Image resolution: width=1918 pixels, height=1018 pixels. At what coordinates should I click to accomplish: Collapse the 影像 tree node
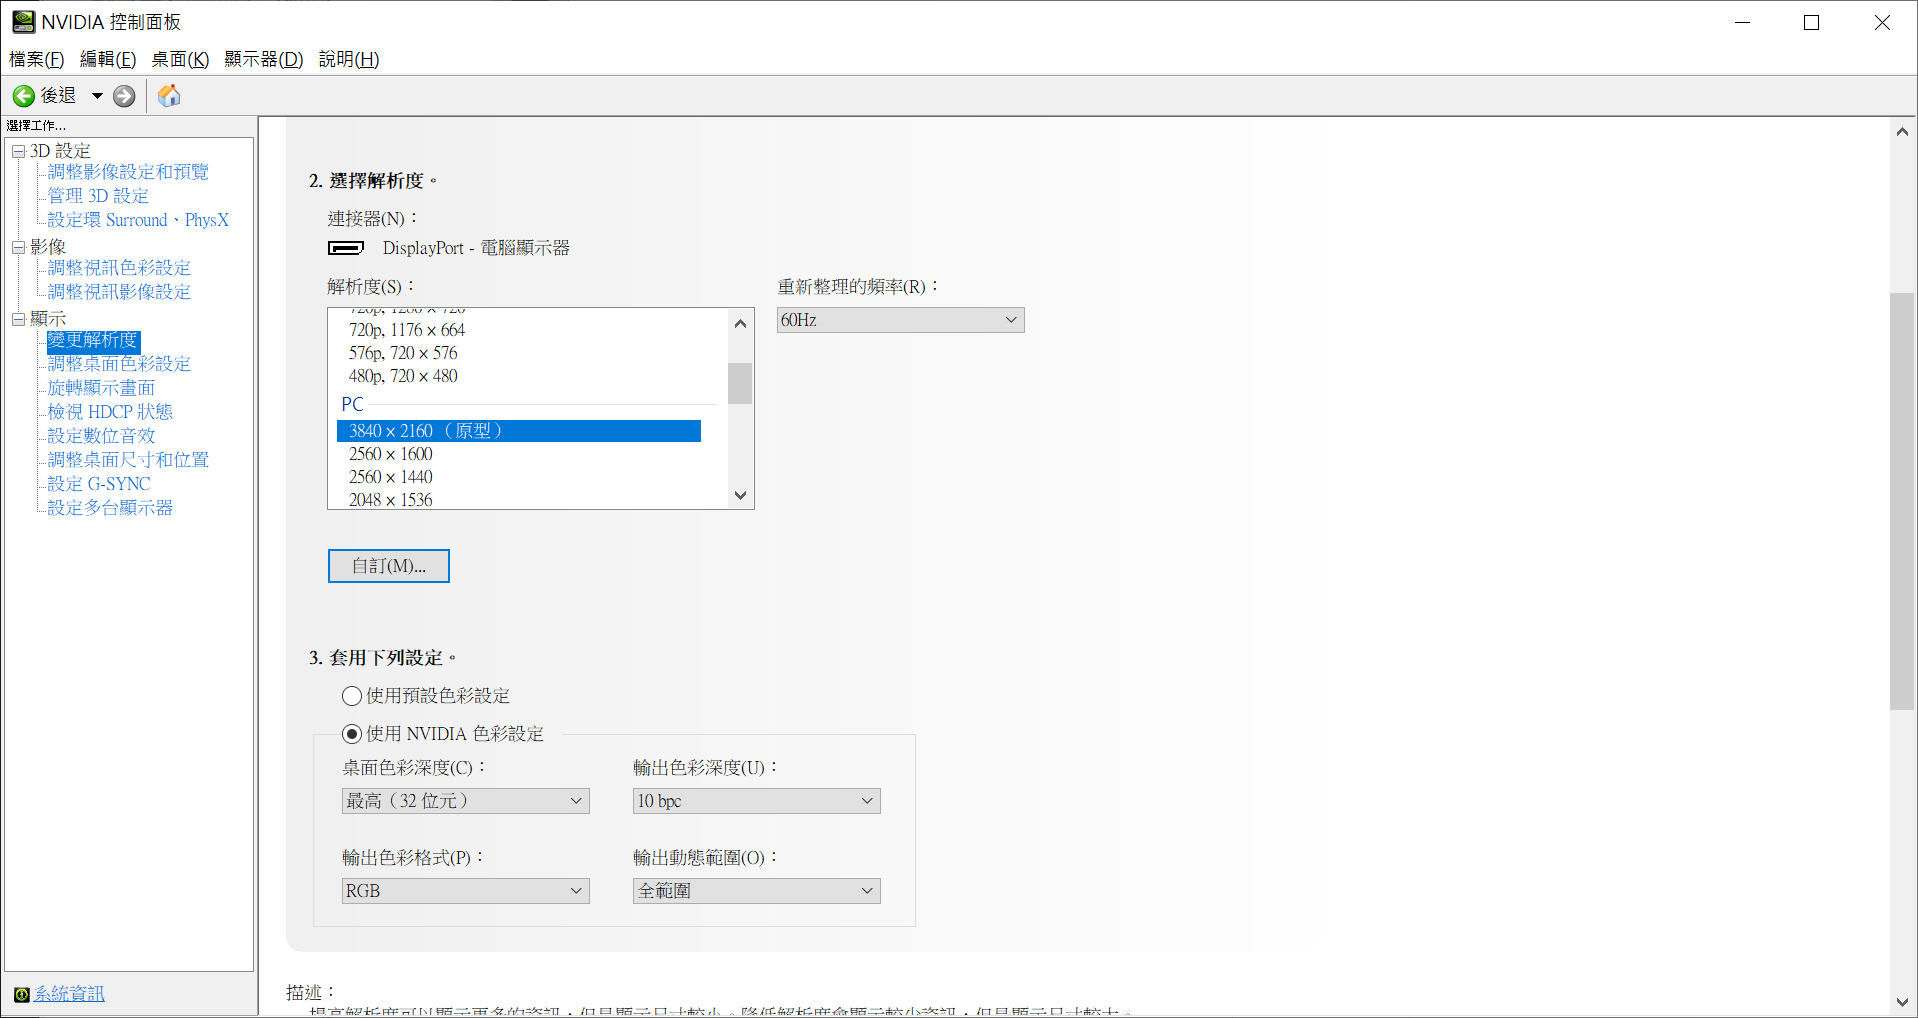[18, 247]
